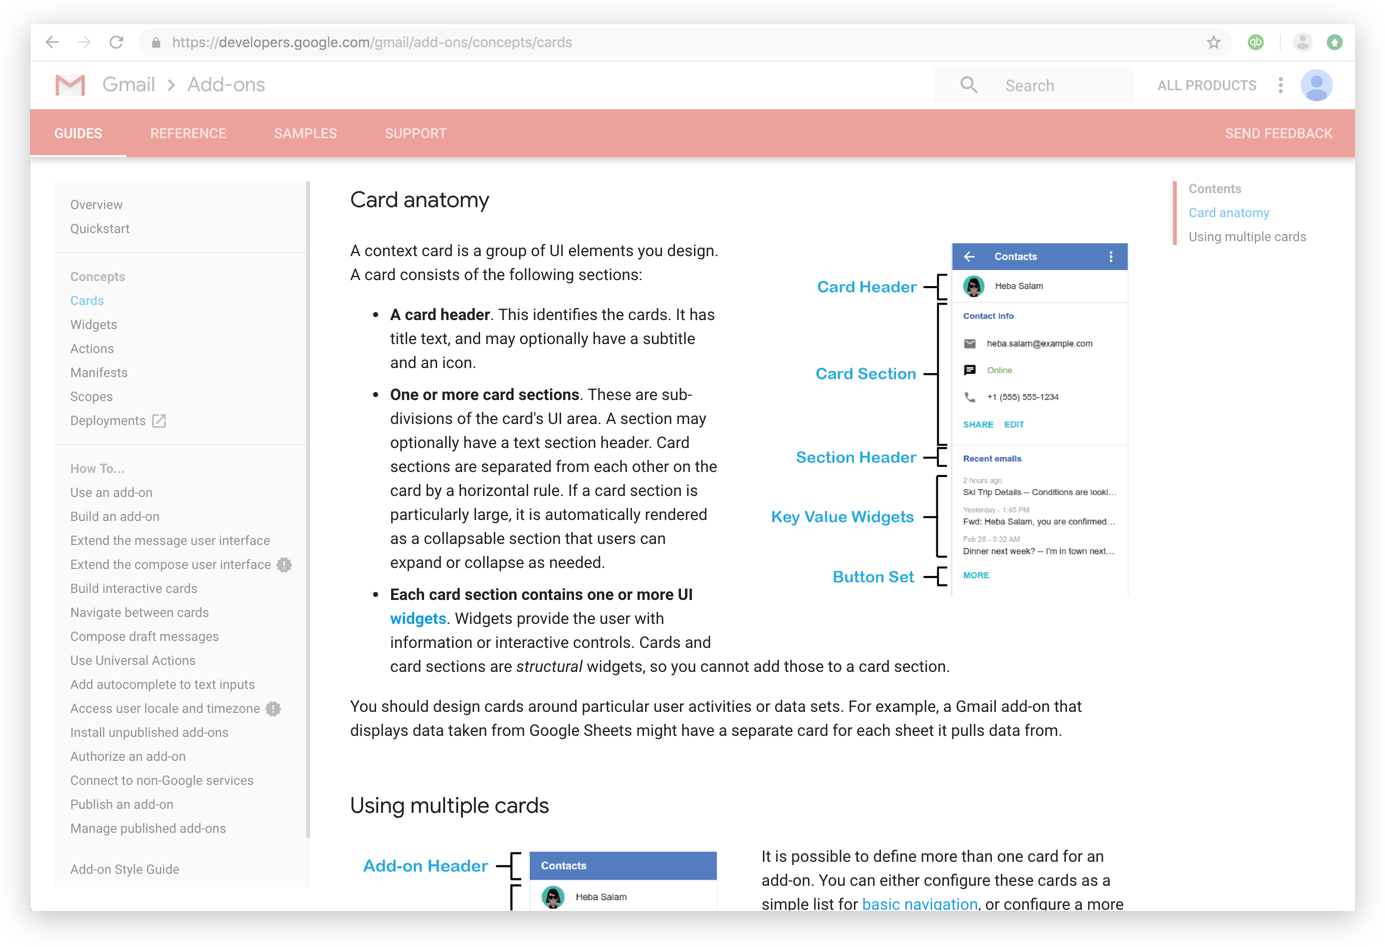Click the browser forward arrow

click(84, 42)
